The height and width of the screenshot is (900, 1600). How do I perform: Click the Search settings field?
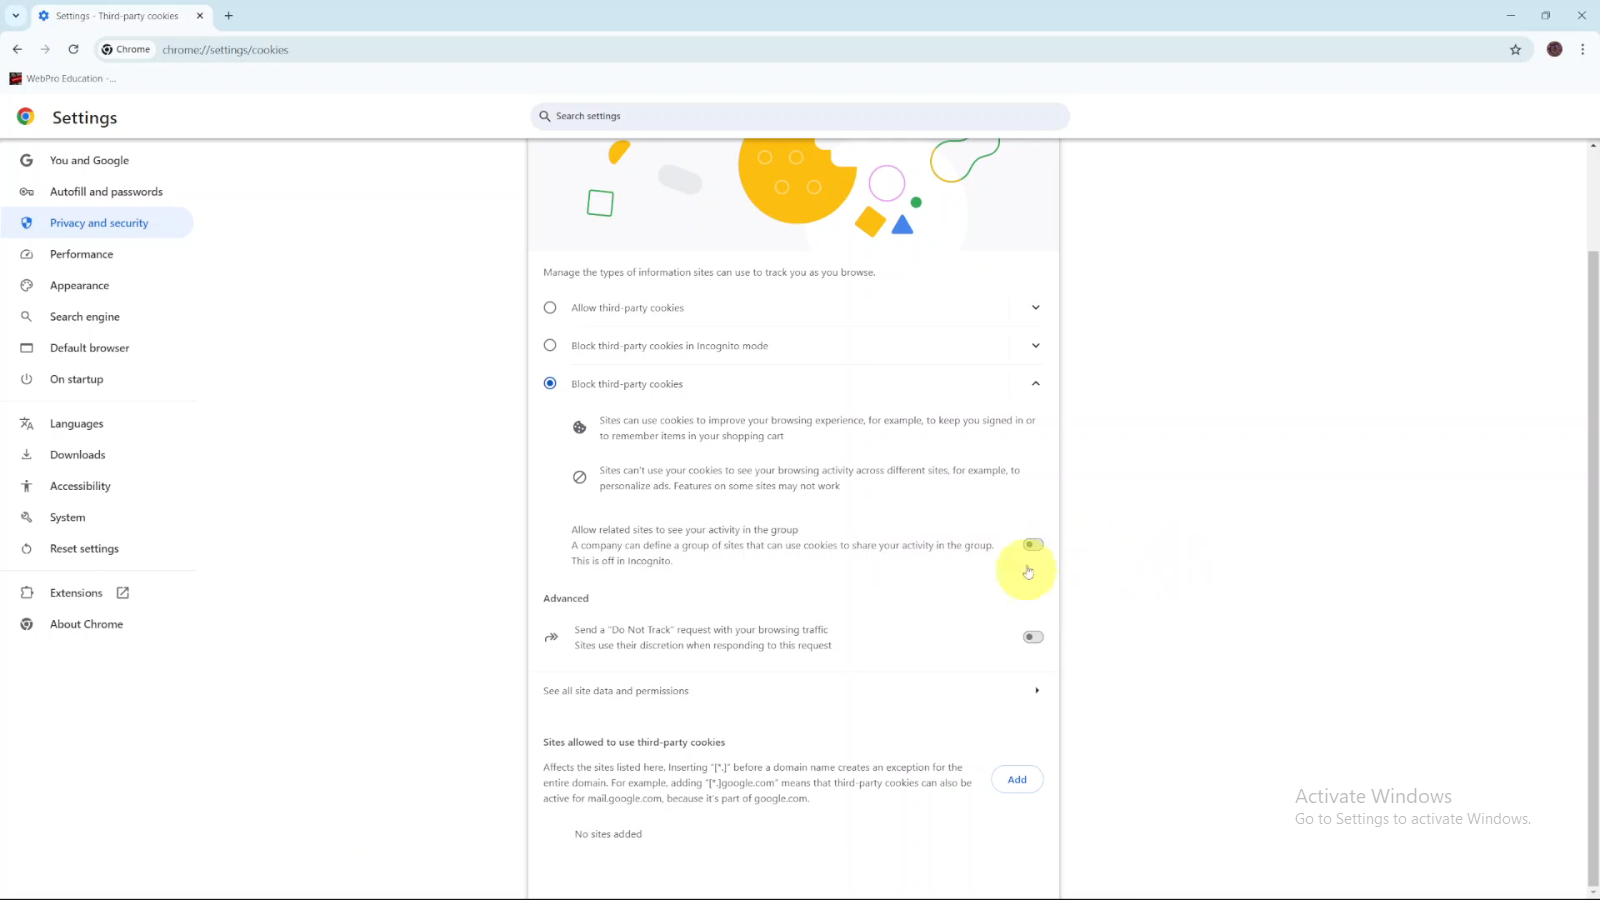(800, 116)
